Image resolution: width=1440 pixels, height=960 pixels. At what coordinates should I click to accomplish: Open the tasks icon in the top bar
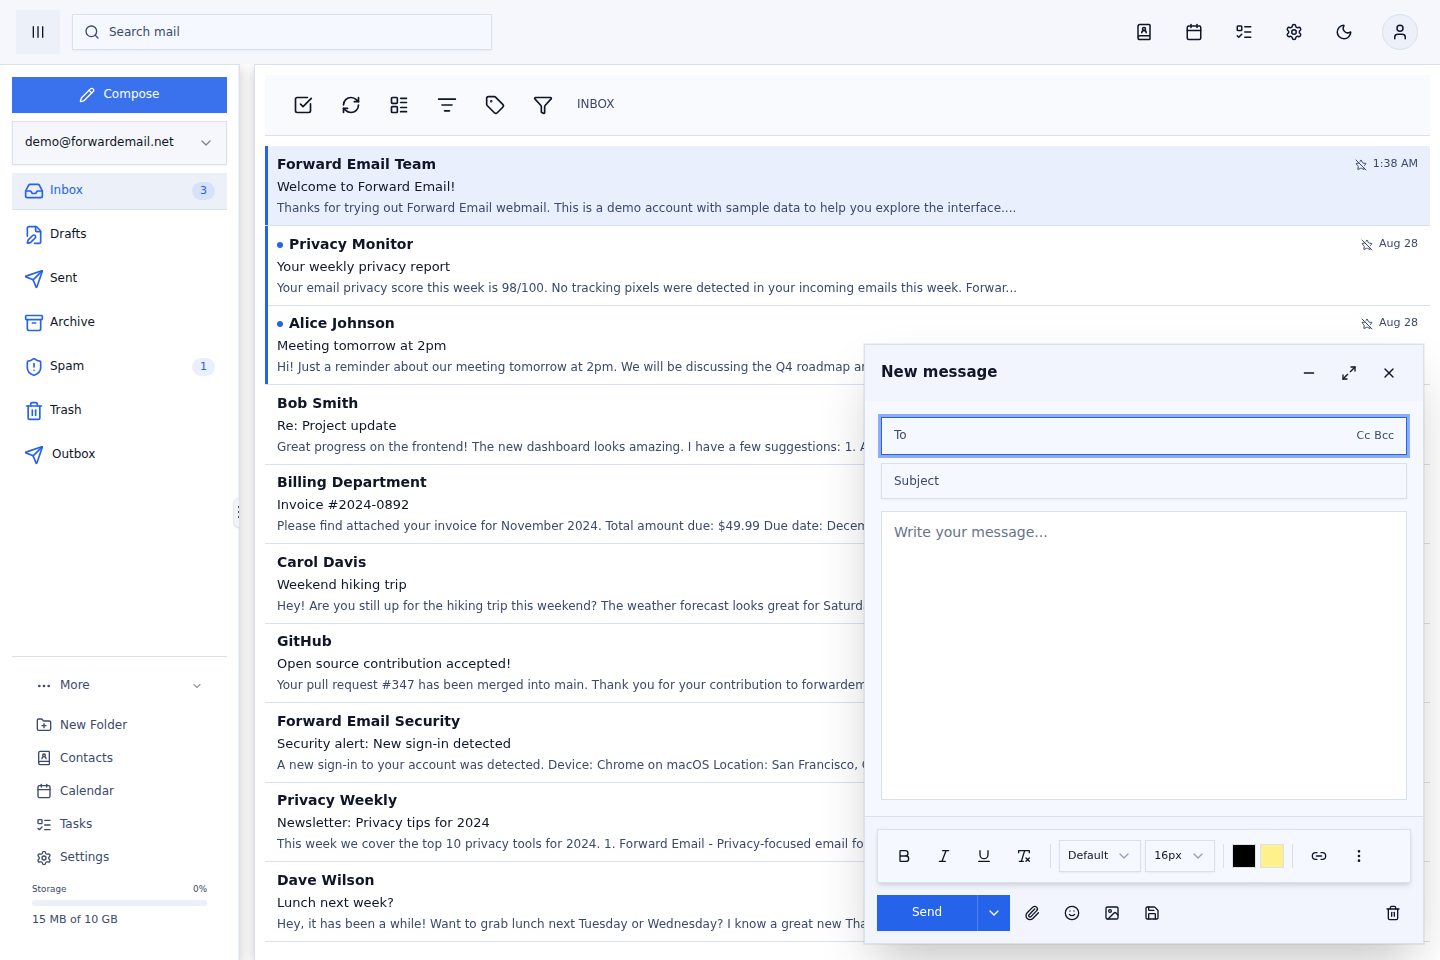tap(1244, 32)
